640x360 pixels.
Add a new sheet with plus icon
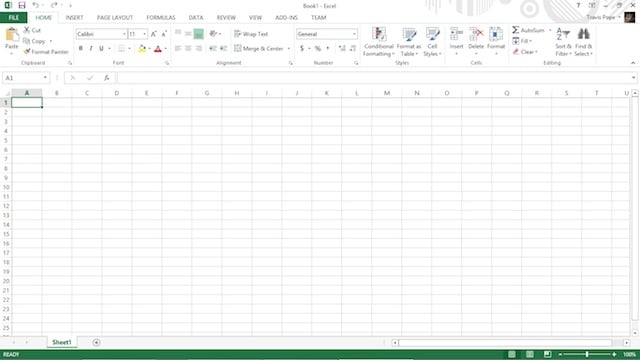point(96,342)
